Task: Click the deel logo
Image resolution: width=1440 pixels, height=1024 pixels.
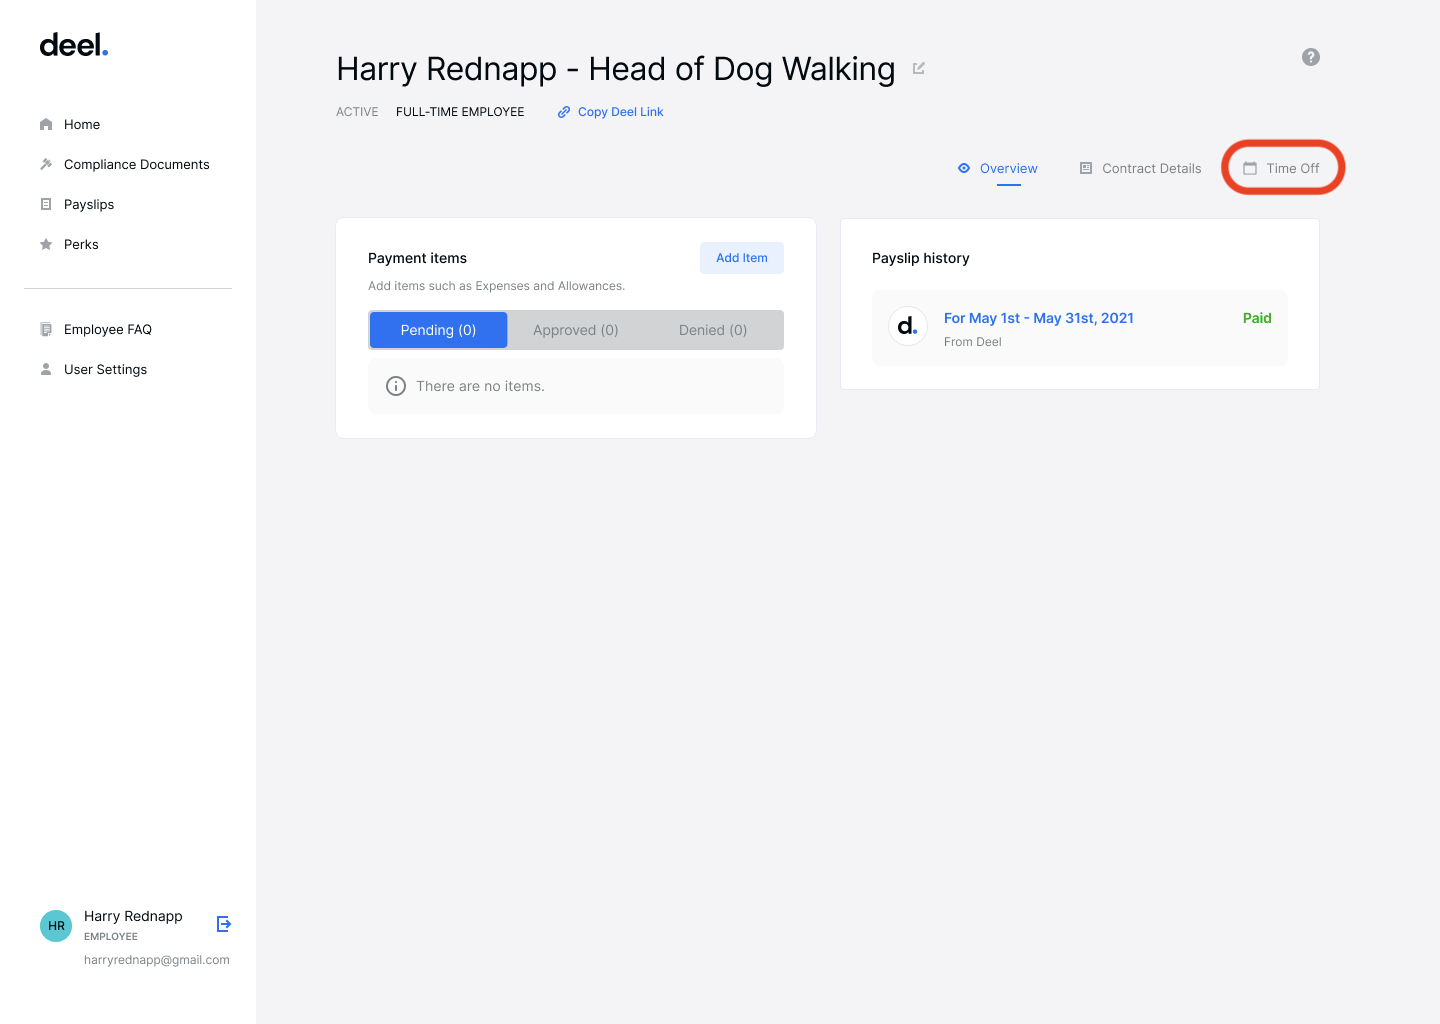Action: (74, 45)
